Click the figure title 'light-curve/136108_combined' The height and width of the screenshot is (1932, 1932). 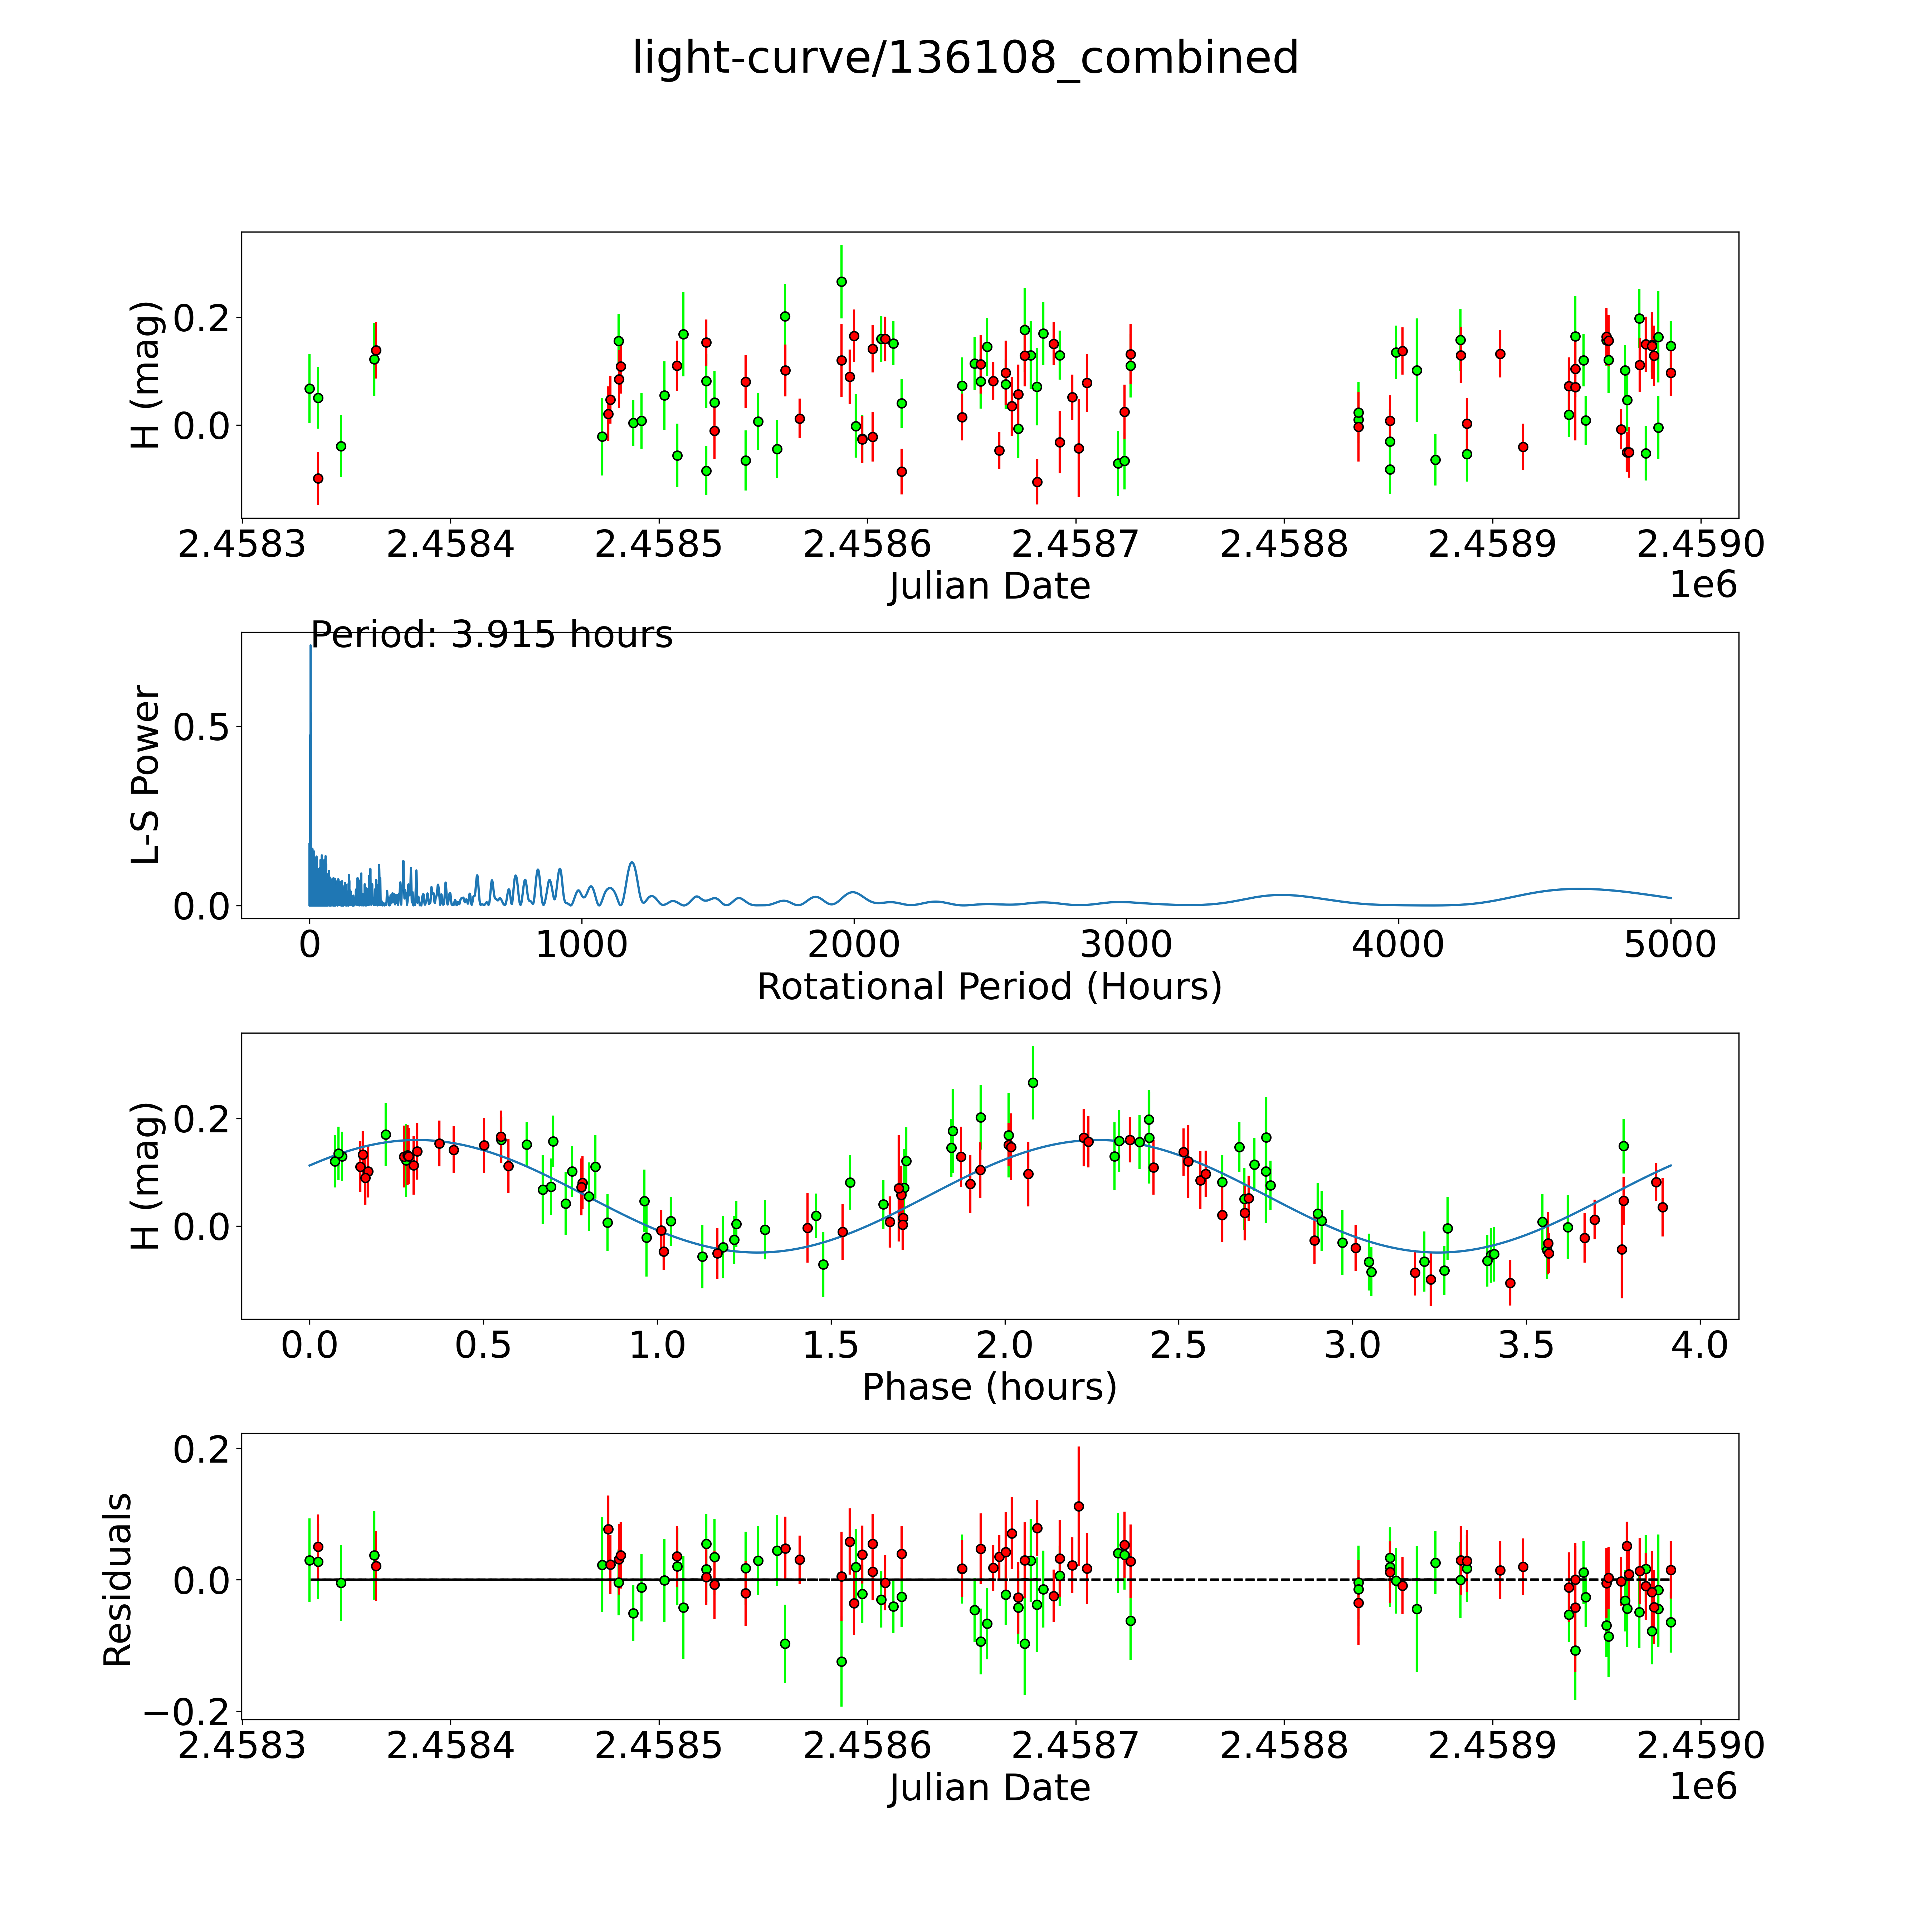click(x=965, y=58)
